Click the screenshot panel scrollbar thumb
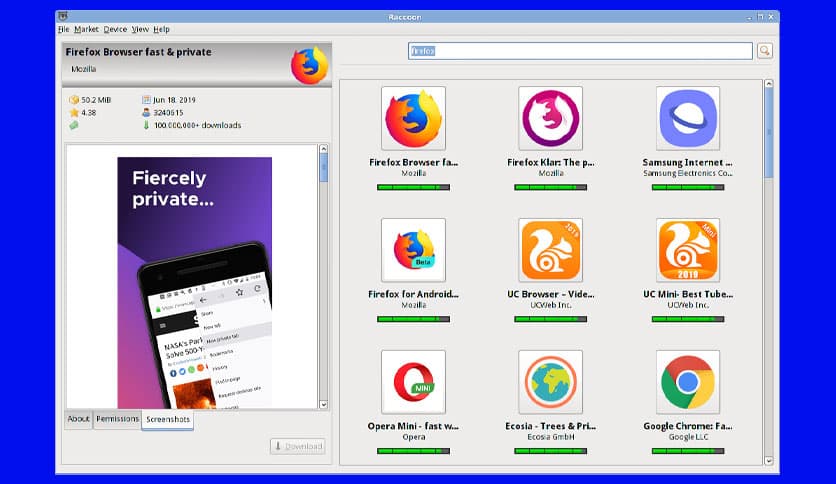The image size is (836, 484). (323, 167)
